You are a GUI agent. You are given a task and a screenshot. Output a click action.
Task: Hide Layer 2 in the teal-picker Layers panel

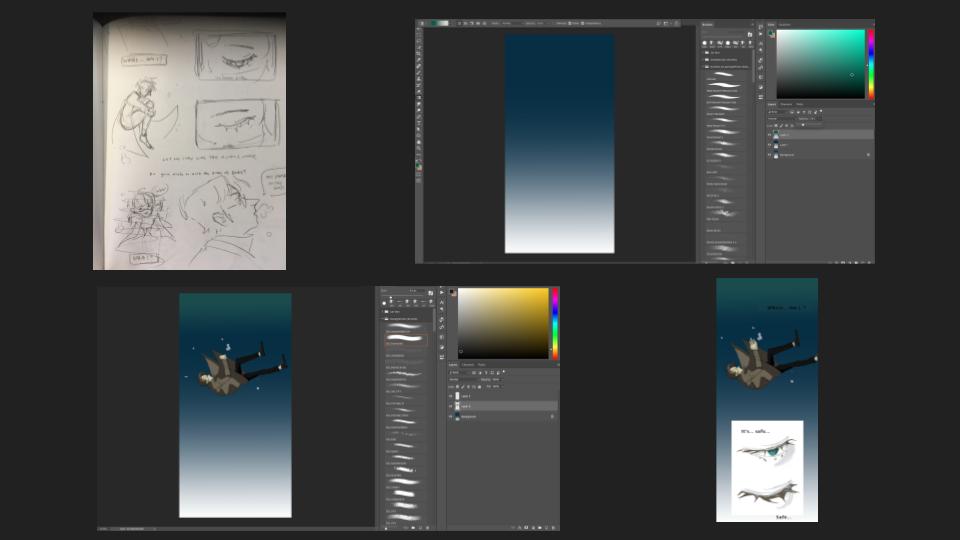click(769, 134)
